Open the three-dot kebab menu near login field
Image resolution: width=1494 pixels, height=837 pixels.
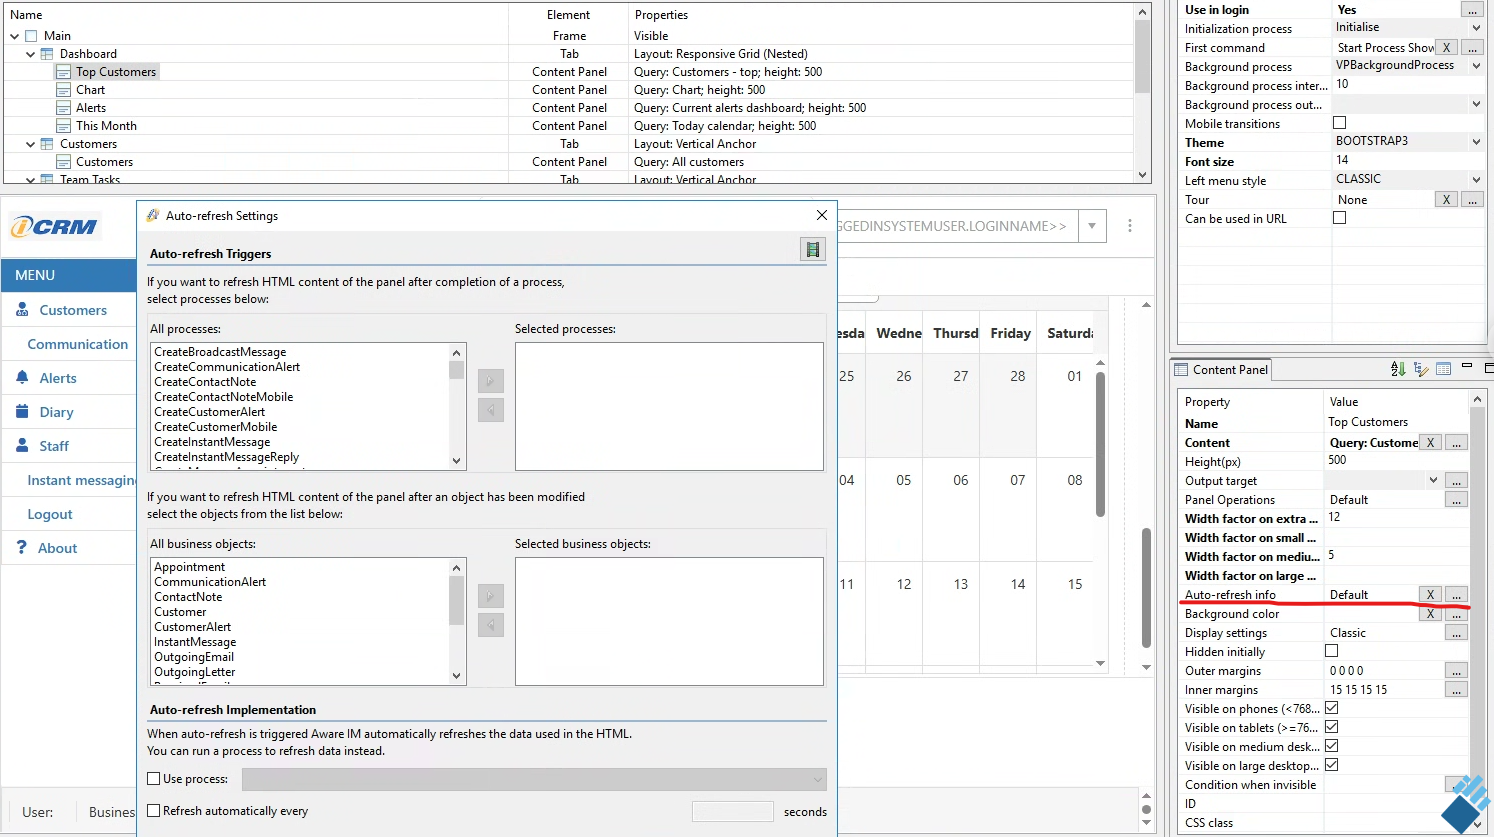(1130, 226)
